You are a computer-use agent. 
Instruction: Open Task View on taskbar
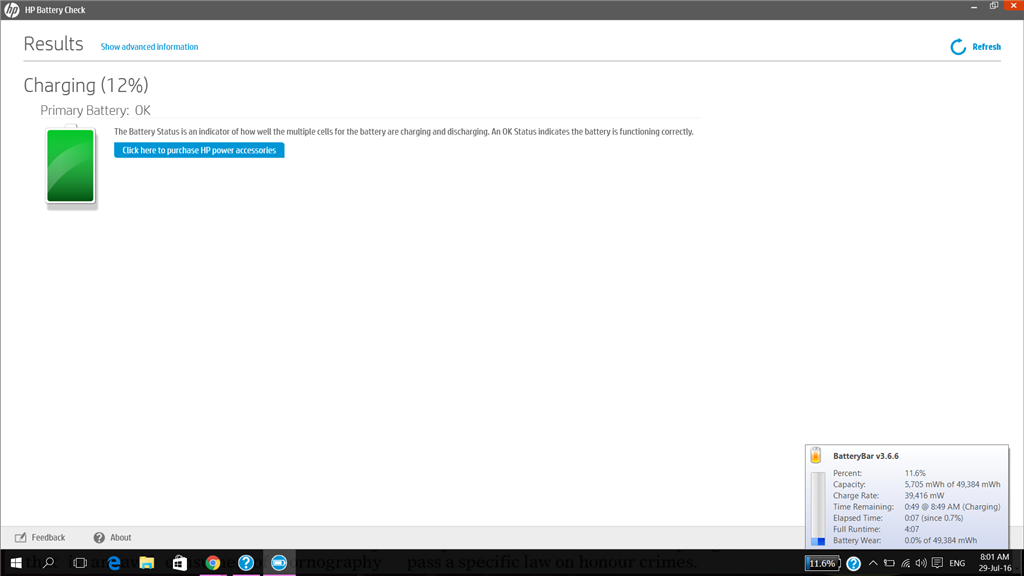tap(80, 563)
